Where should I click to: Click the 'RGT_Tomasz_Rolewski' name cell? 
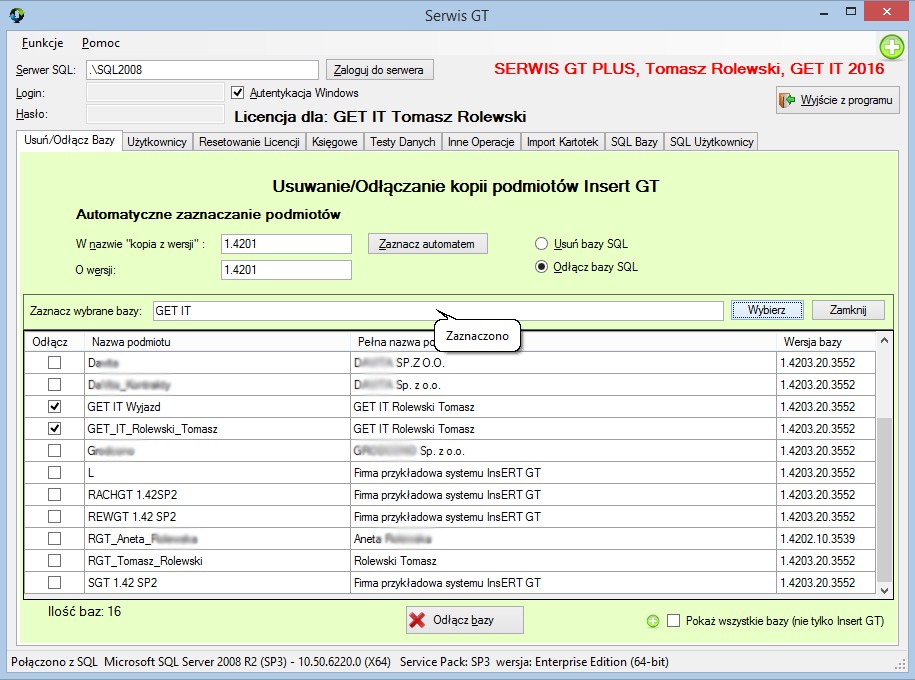point(217,561)
